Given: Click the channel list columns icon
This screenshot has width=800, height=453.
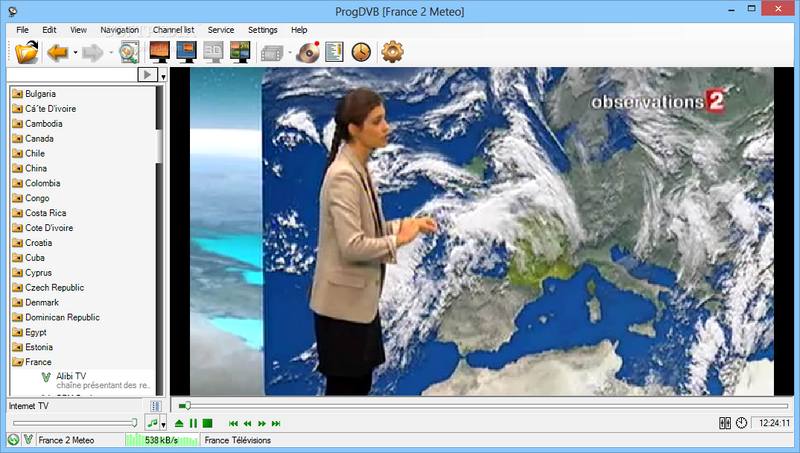Looking at the screenshot, I should (156, 406).
